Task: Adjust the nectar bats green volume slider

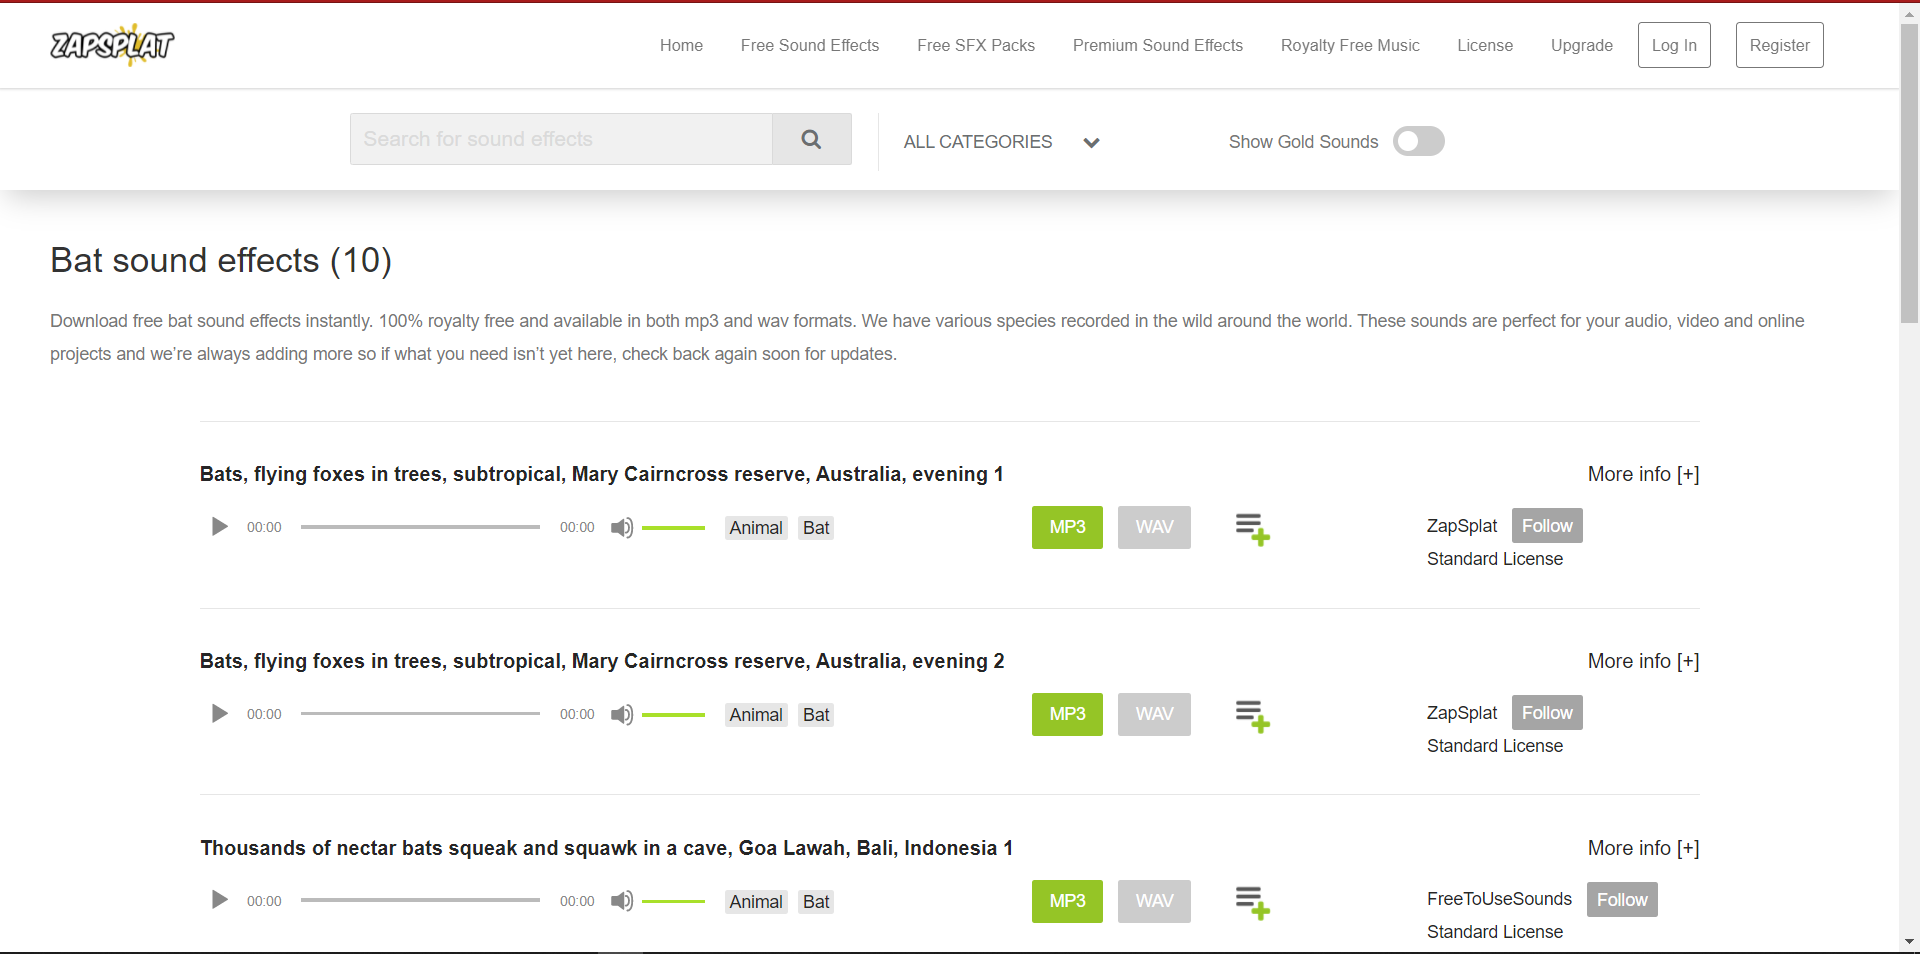Action: point(673,902)
